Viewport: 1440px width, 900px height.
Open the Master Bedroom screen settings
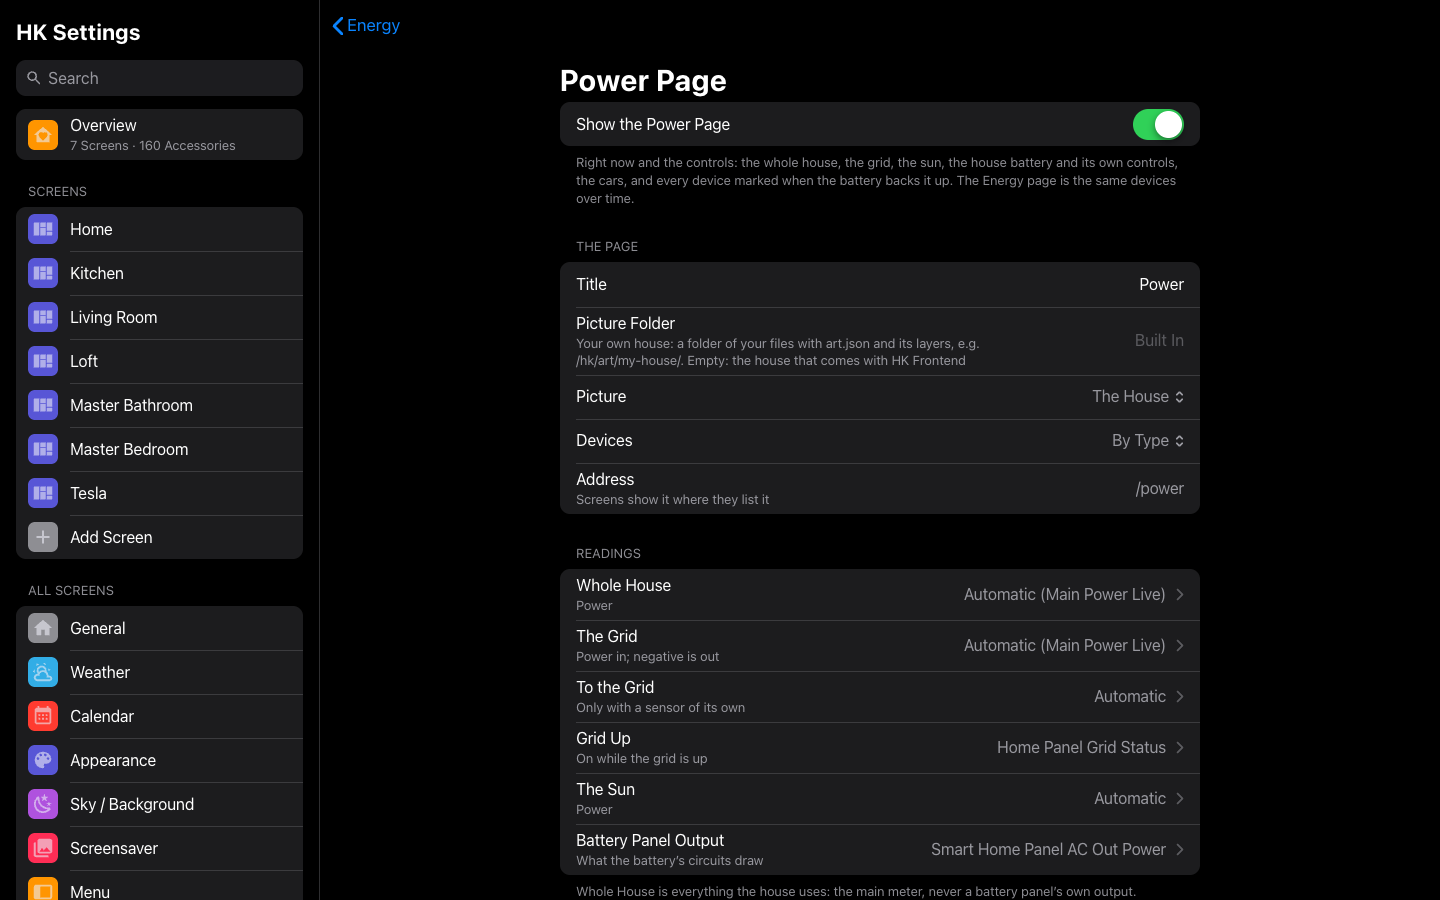click(x=159, y=449)
